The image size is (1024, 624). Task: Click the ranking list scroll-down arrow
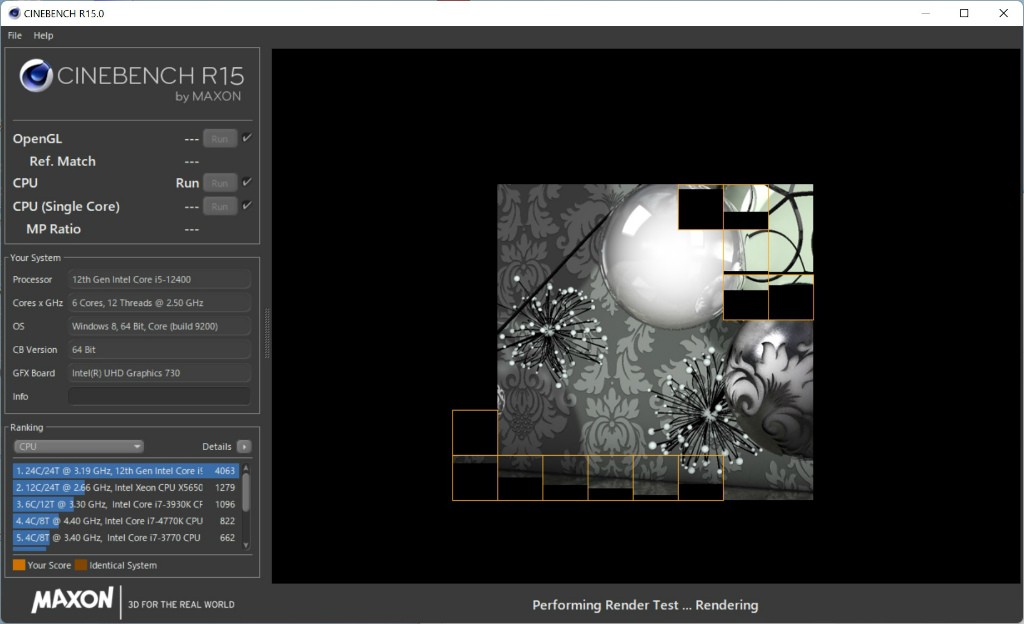click(246, 543)
